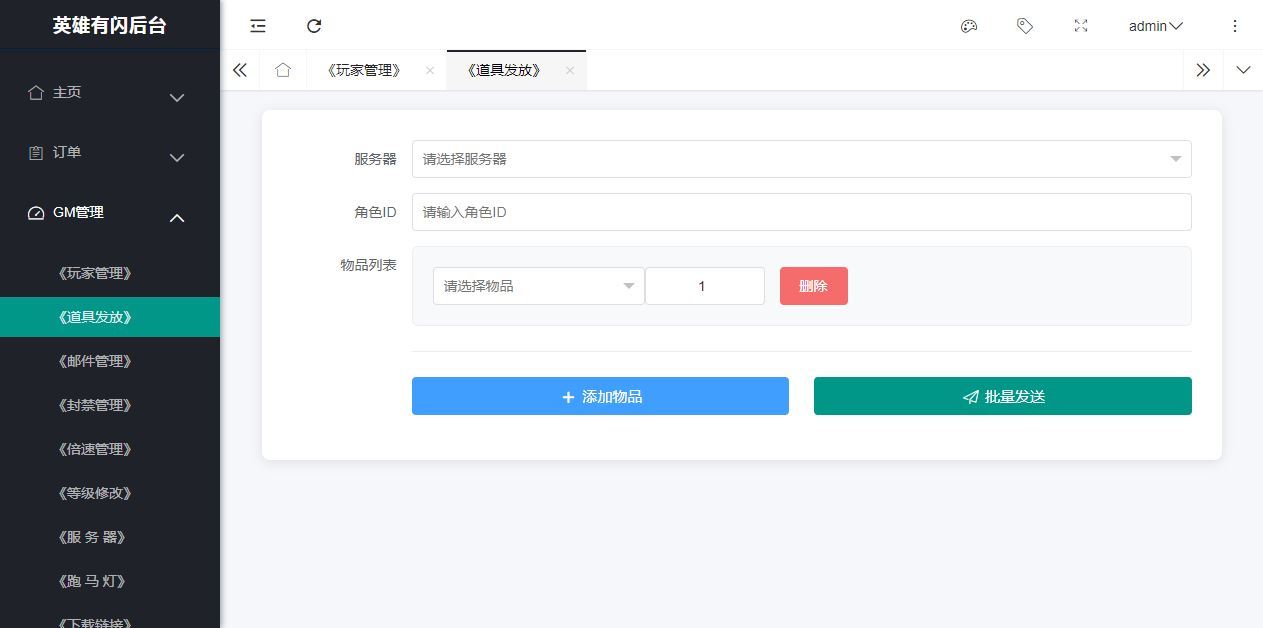Viewport: 1263px width, 628px height.
Task: Open the vertical three-dot more menu
Action: tap(1235, 26)
